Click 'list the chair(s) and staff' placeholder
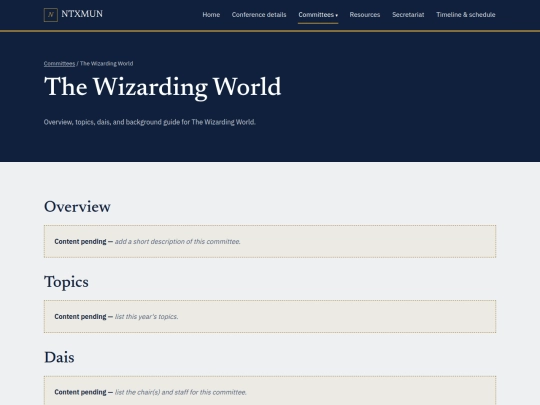The image size is (540, 405). tap(180, 392)
